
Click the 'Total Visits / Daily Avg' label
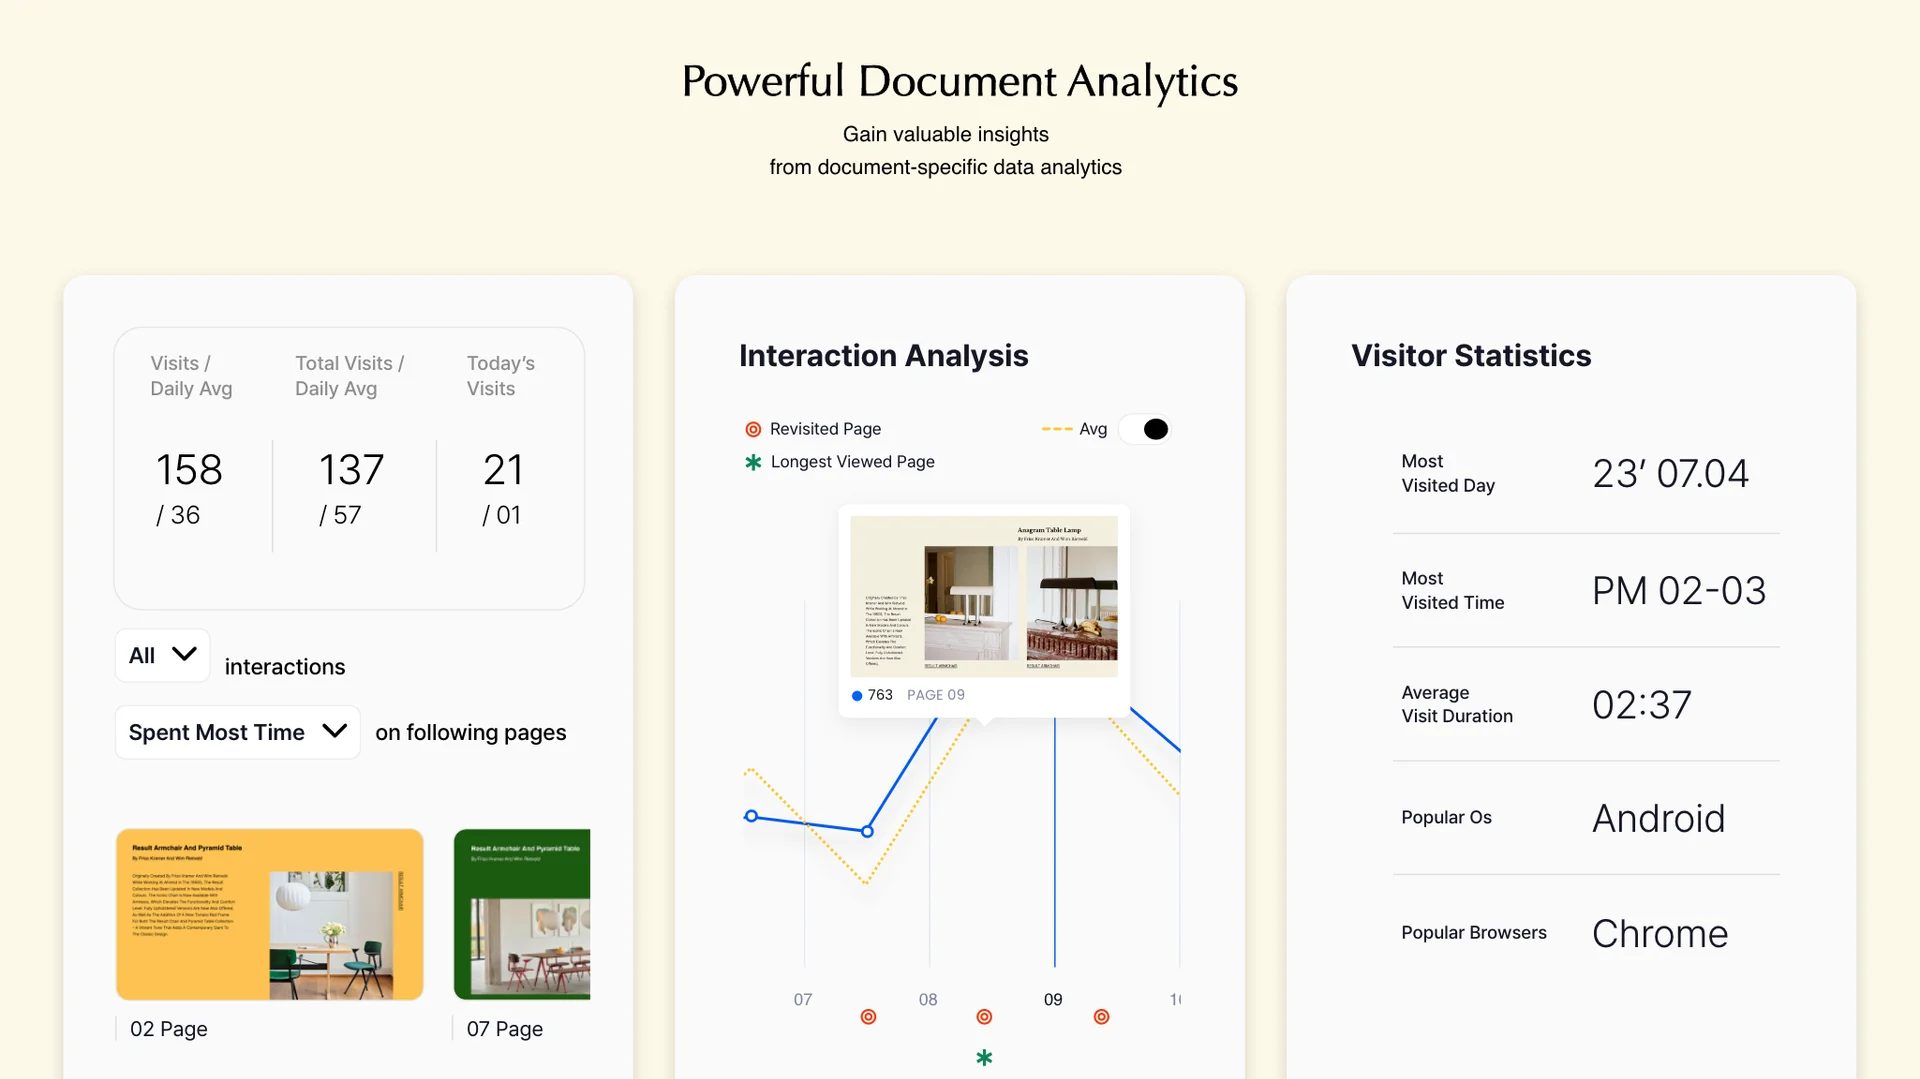click(x=349, y=376)
